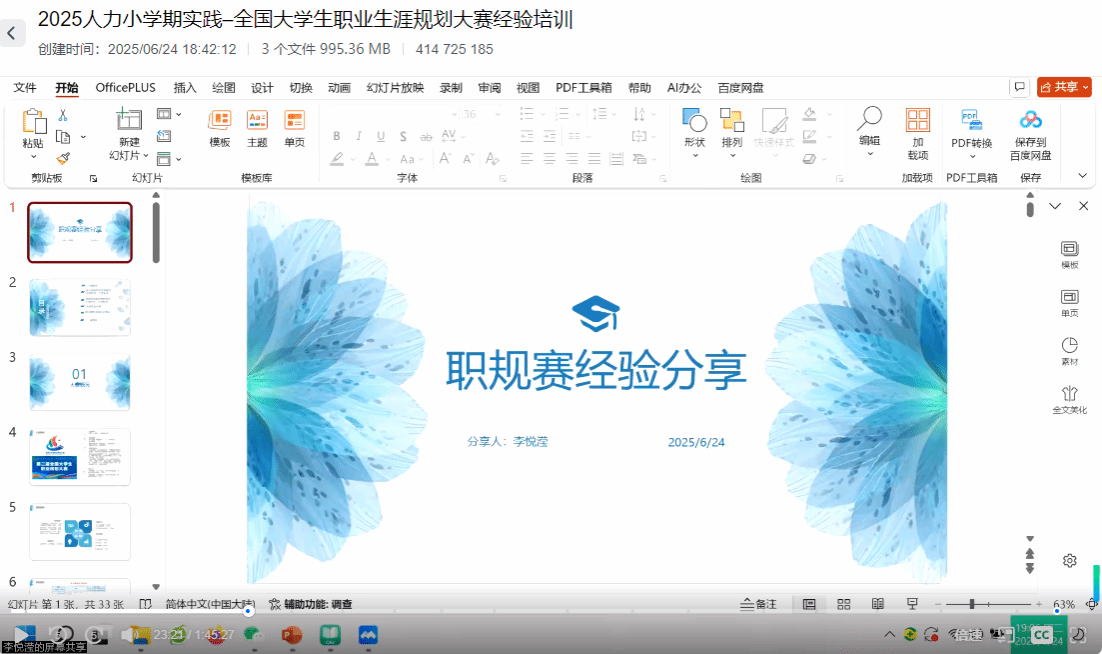
Task: Switch to the 幻灯片放映 tab
Action: pos(395,88)
